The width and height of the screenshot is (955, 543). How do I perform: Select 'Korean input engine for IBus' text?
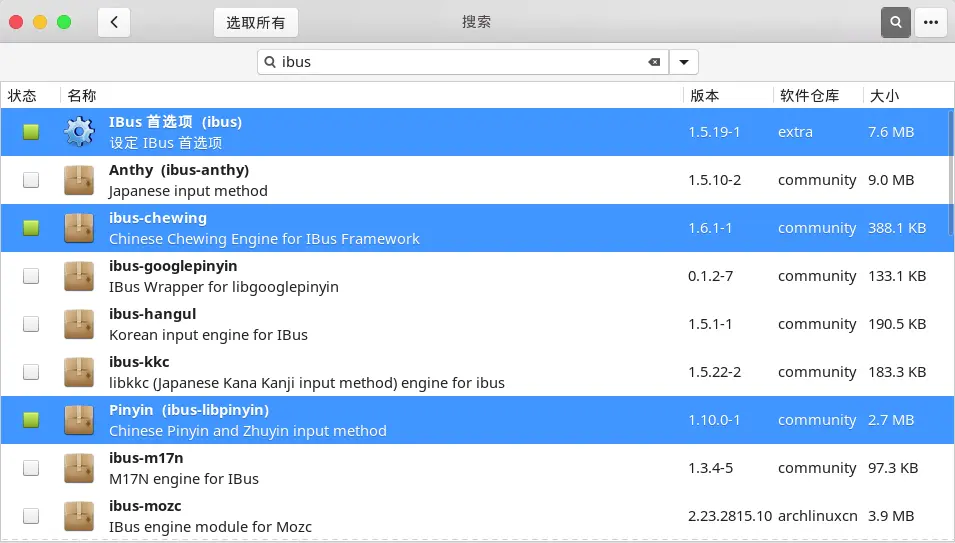[x=208, y=335]
